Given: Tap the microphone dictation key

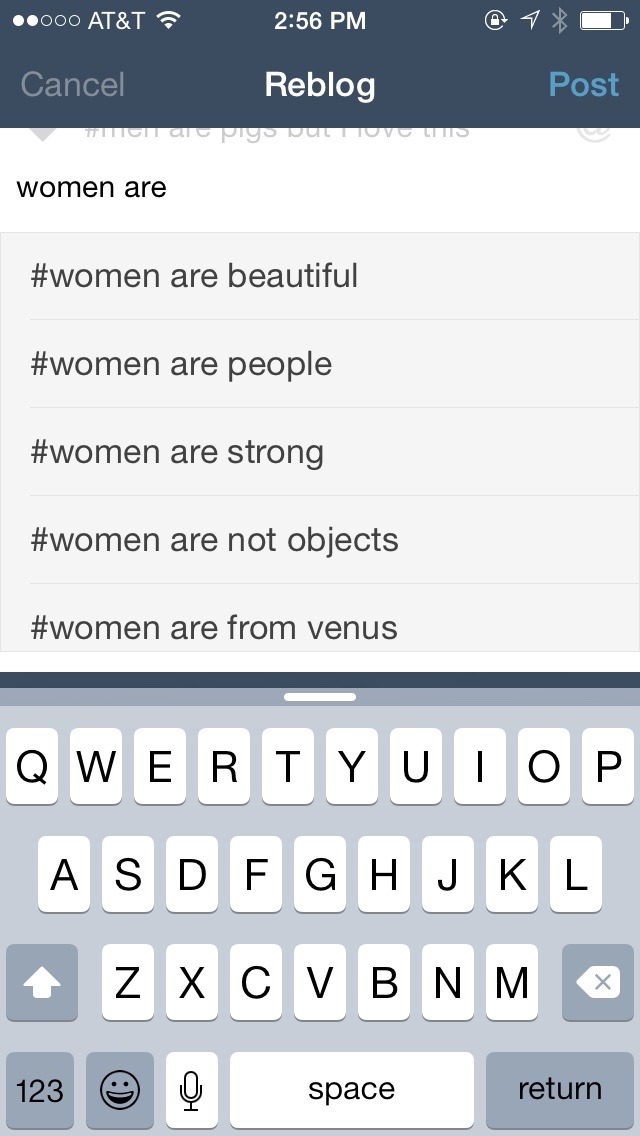Looking at the screenshot, I should click(191, 1090).
